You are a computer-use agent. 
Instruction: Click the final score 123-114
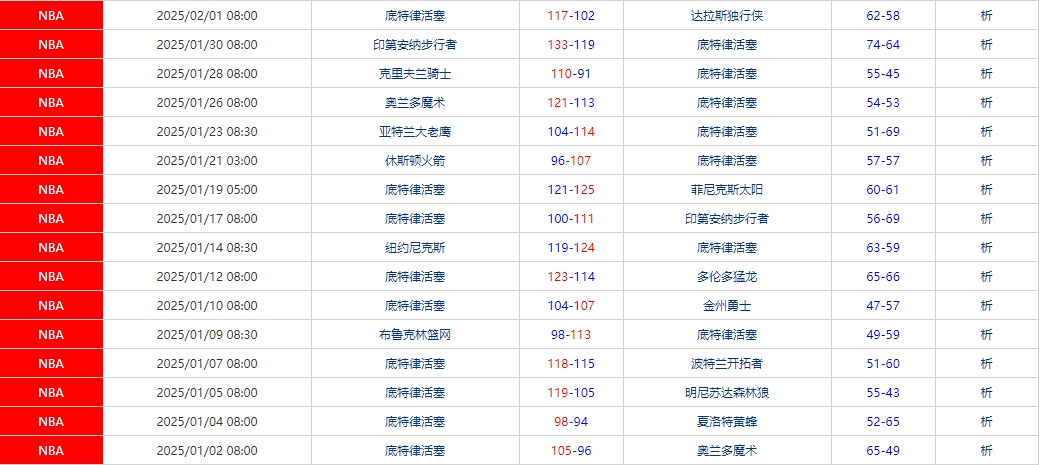pos(571,277)
